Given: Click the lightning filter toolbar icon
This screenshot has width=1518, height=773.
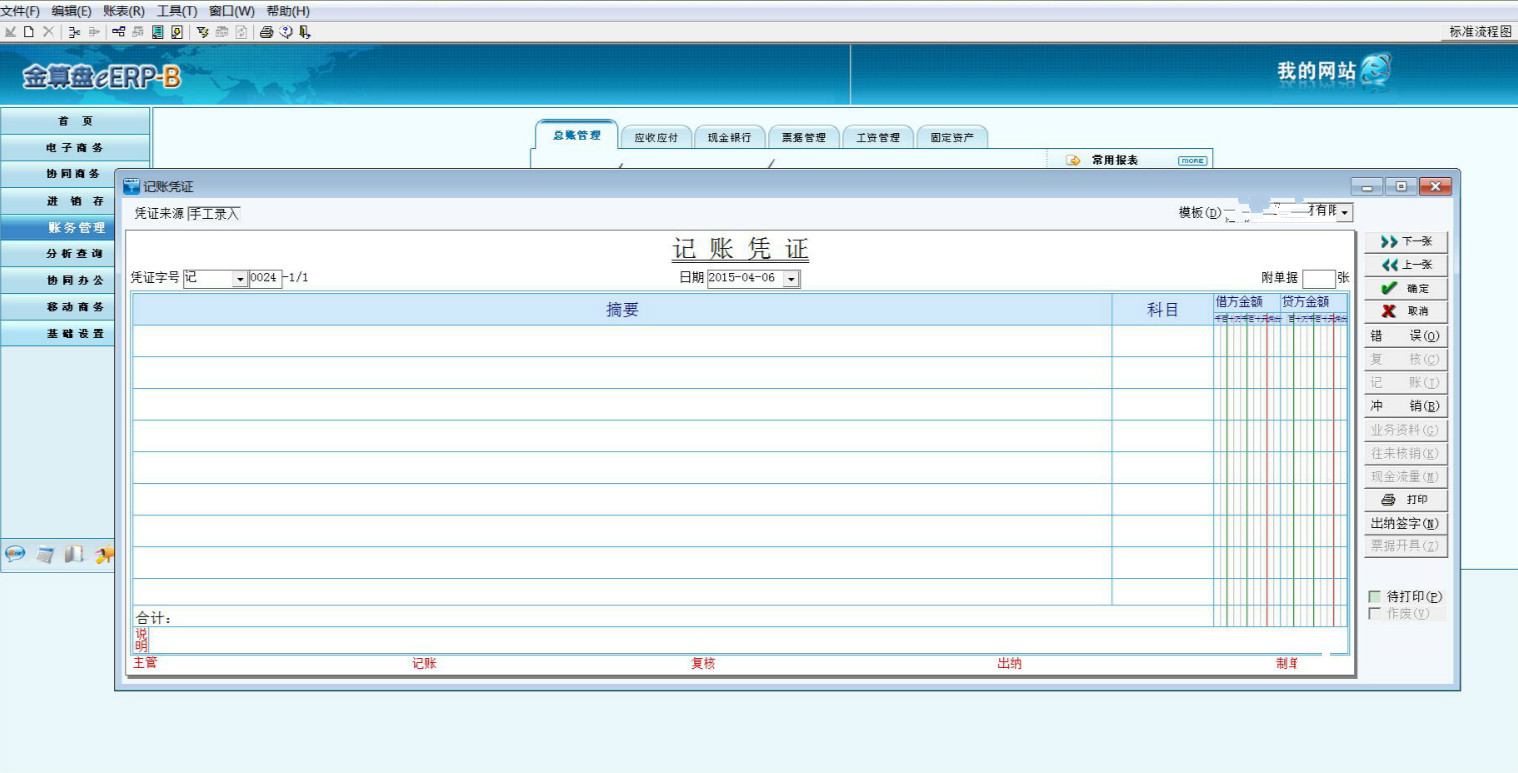Looking at the screenshot, I should [x=203, y=31].
